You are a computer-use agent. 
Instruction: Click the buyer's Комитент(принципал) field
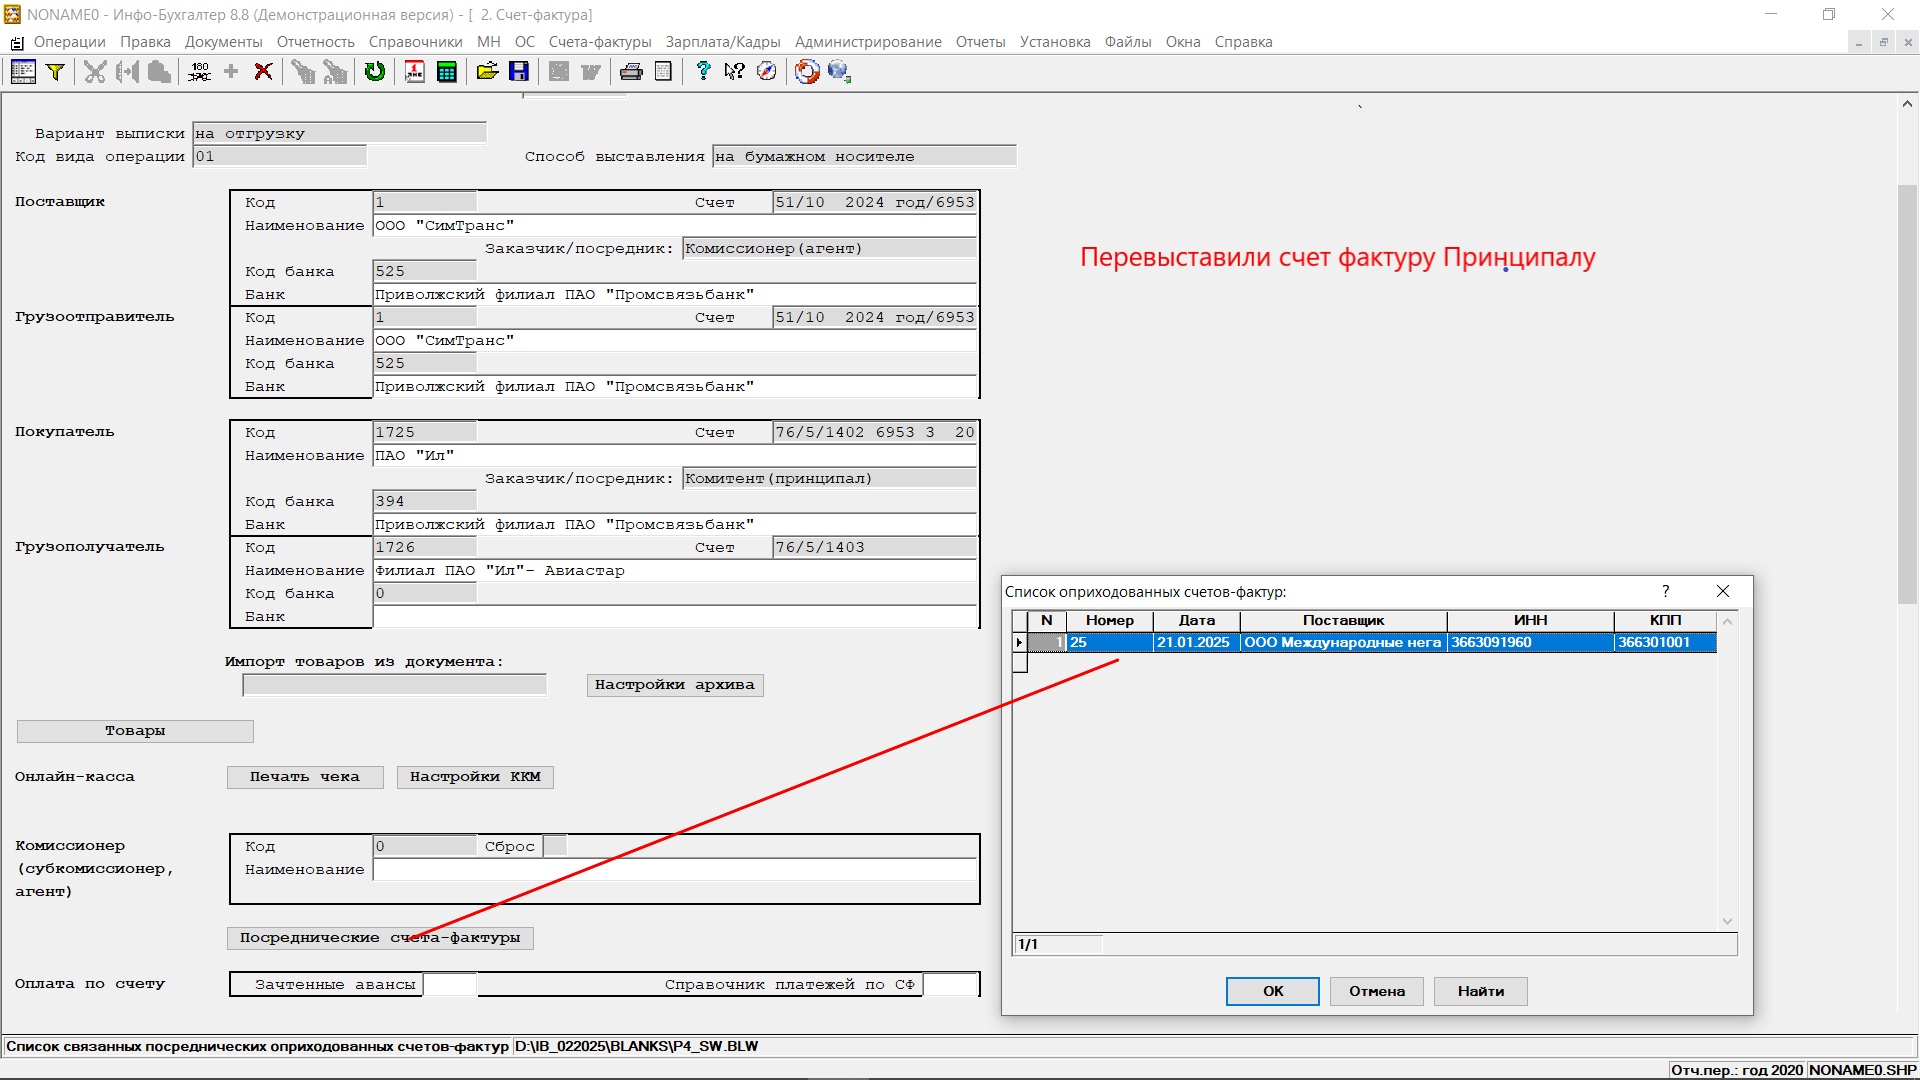[829, 478]
